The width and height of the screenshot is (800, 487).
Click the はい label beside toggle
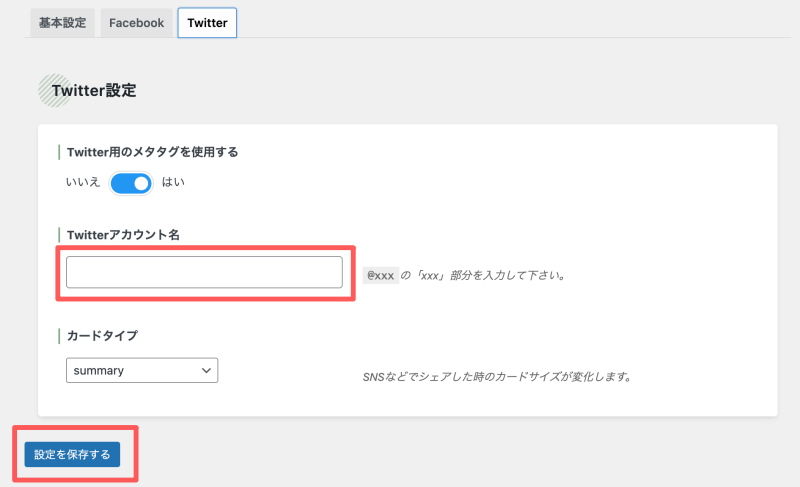(x=173, y=183)
